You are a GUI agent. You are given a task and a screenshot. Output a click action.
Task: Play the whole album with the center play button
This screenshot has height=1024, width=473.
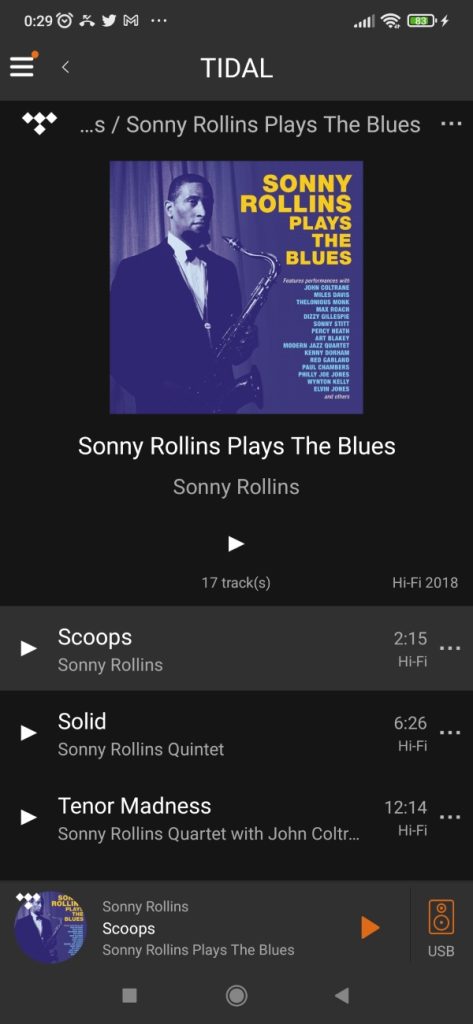[236, 543]
